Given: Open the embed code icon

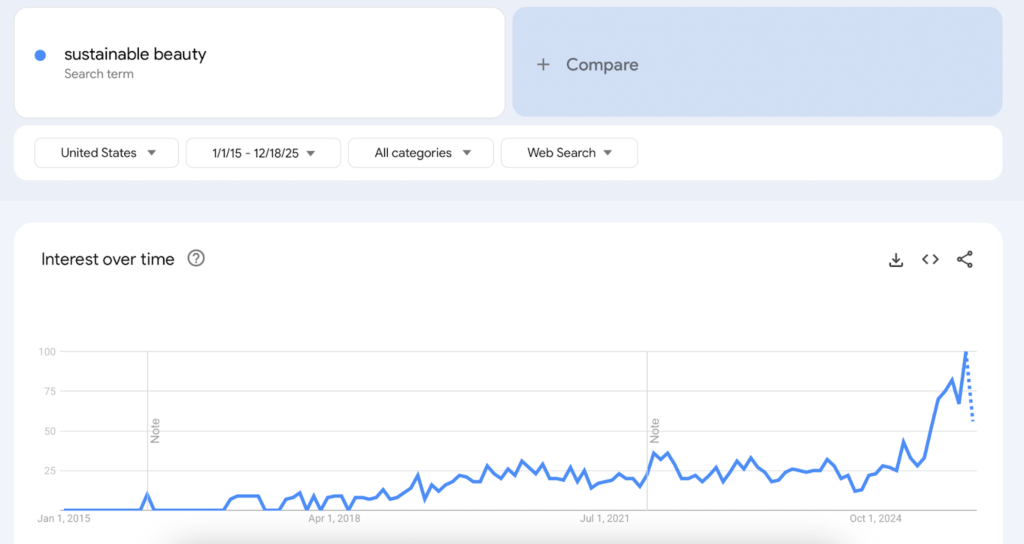Looking at the screenshot, I should 930,260.
